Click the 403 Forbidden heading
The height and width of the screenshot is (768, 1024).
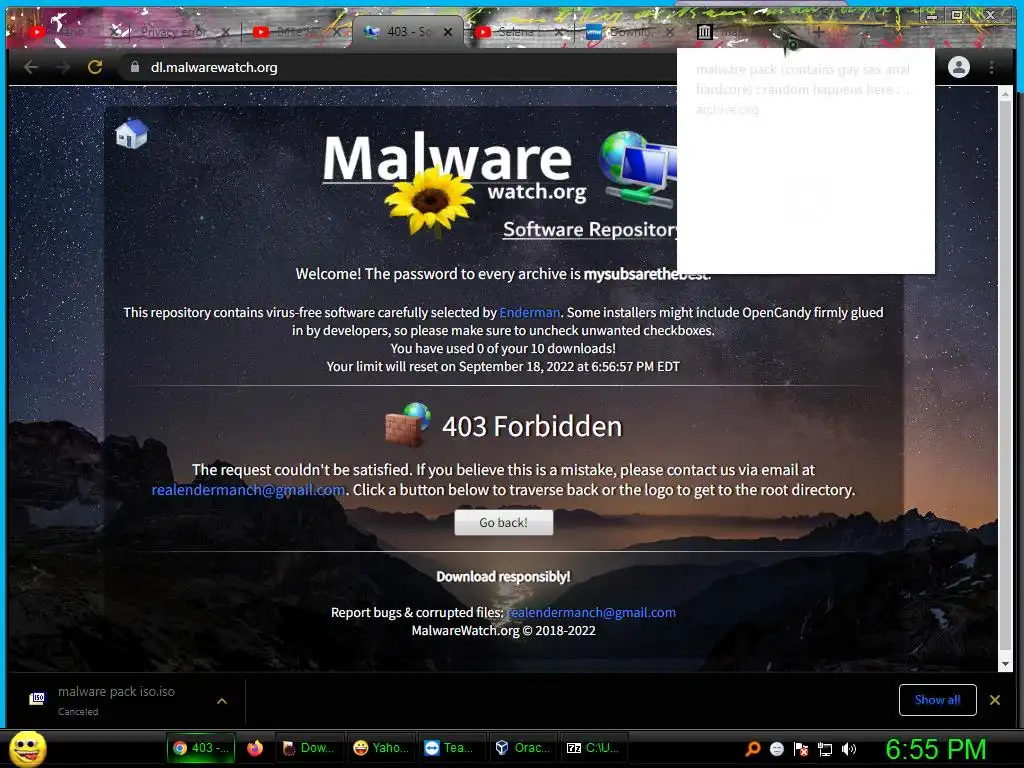532,426
